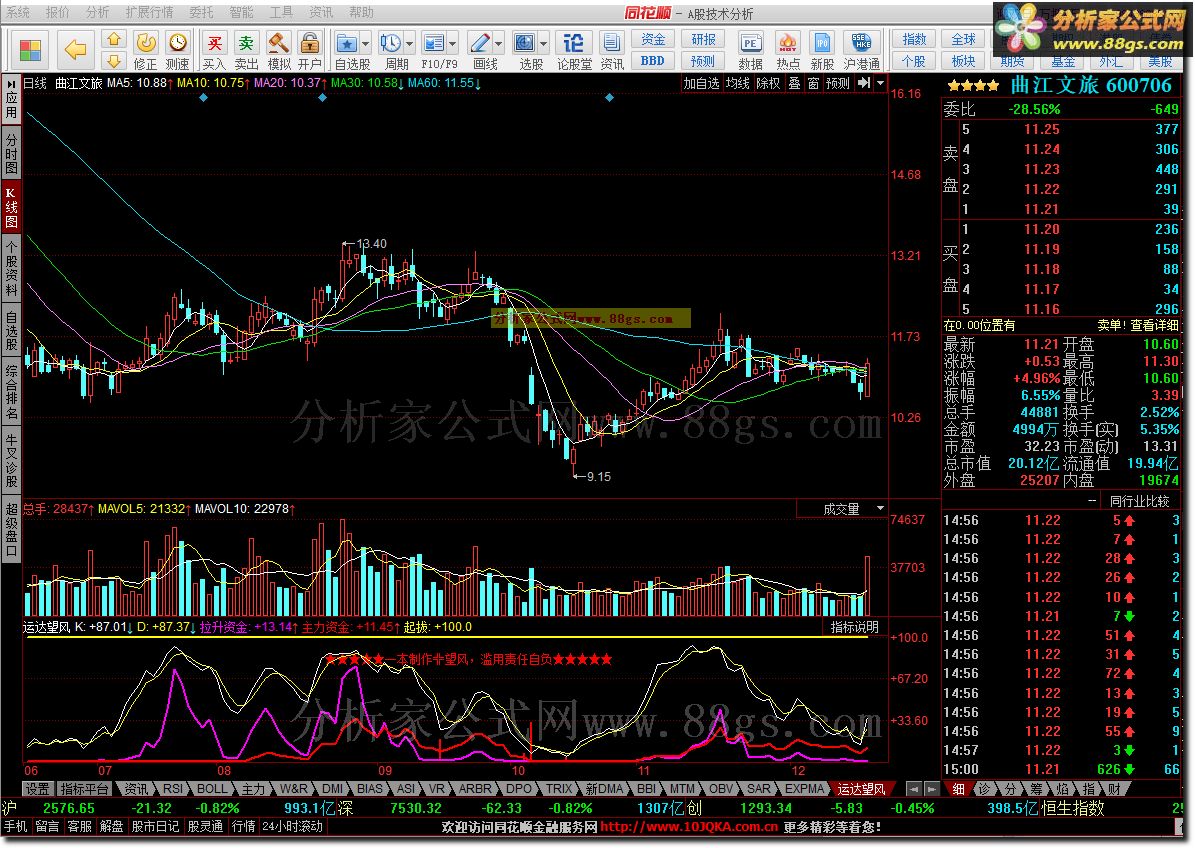Screen dimensions: 1195x848
Task: Open dropdown arrow next to 选股
Action: (543, 43)
